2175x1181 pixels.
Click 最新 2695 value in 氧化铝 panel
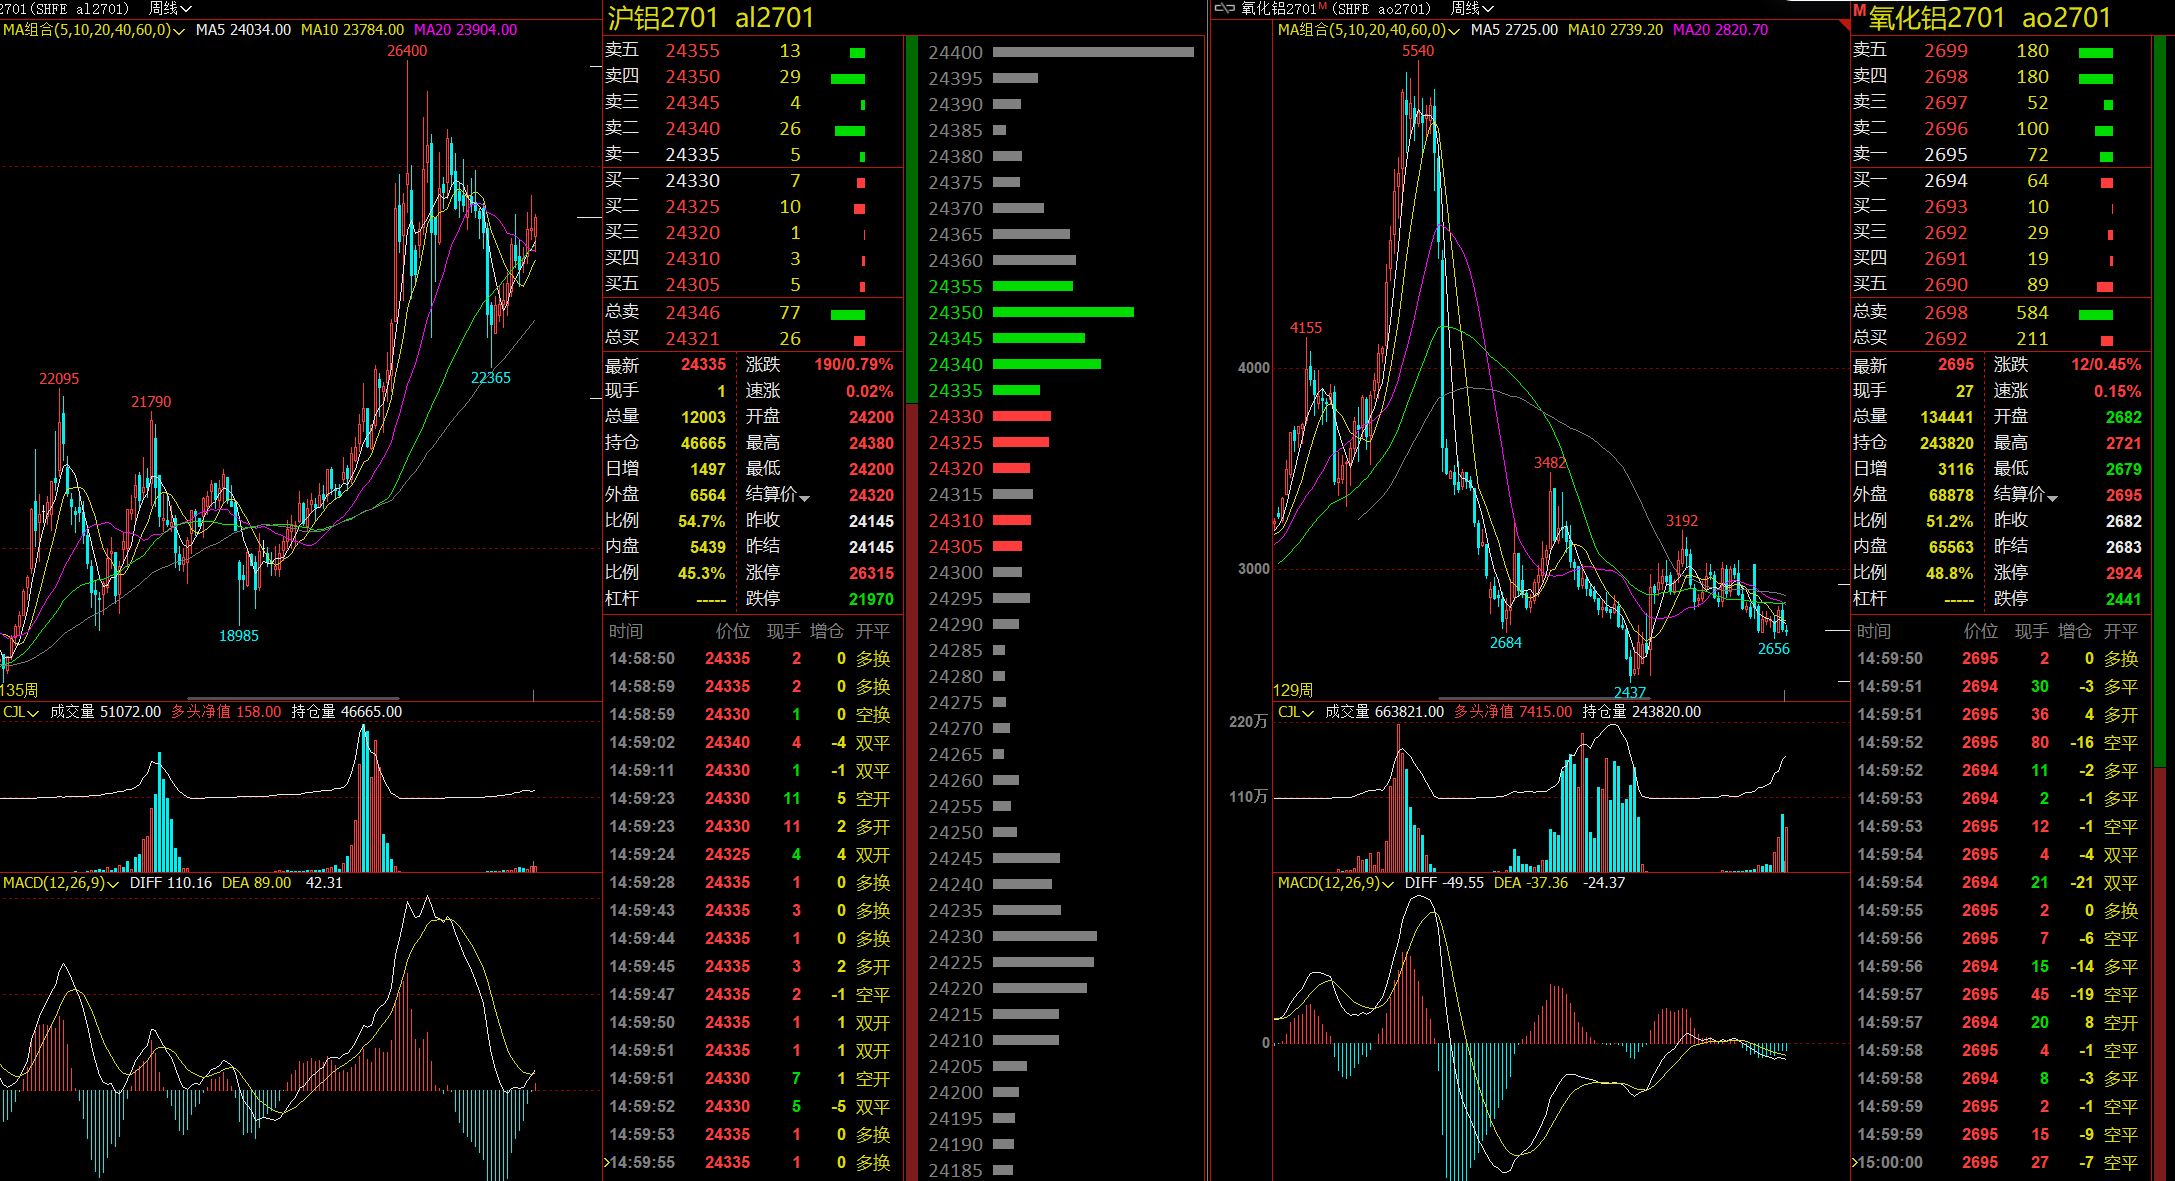[1956, 366]
